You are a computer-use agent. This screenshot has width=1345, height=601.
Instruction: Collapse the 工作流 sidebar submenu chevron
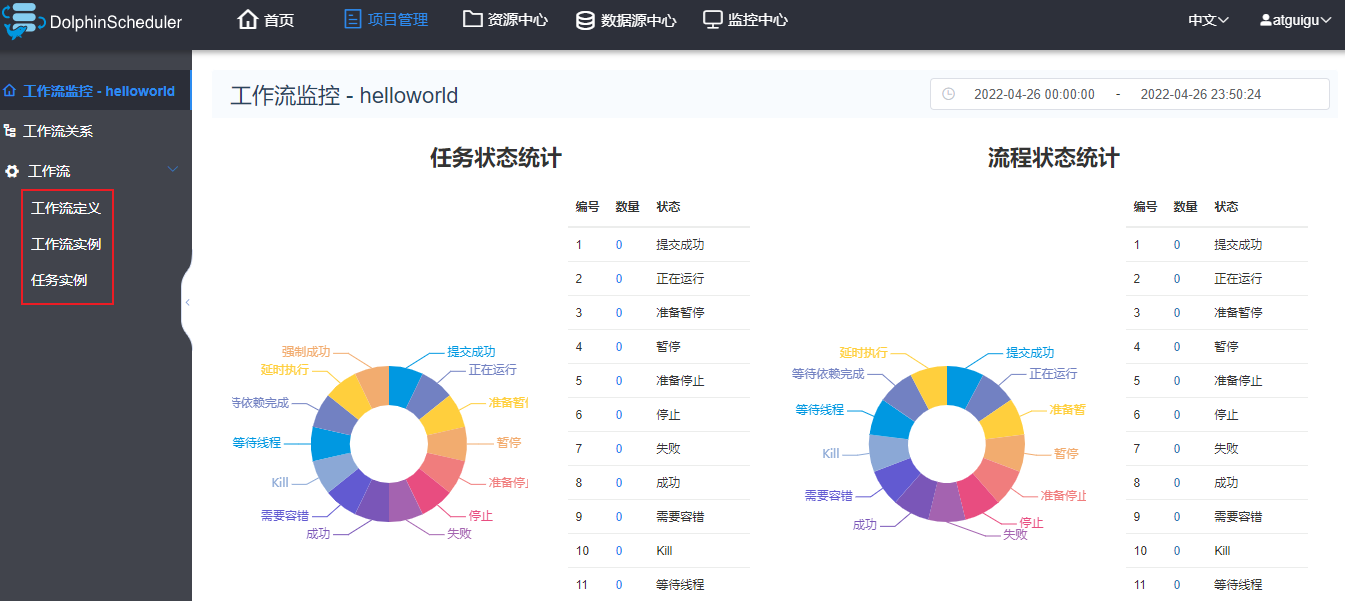(173, 171)
